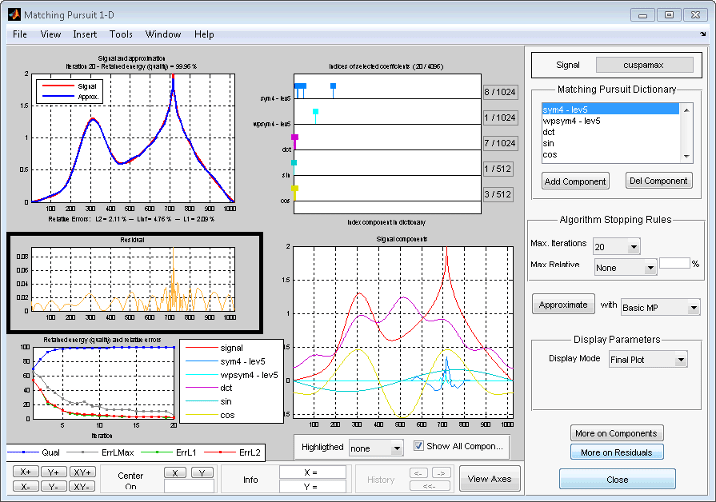This screenshot has height=502, width=716.
Task: Open the Tools menu
Action: [121, 34]
